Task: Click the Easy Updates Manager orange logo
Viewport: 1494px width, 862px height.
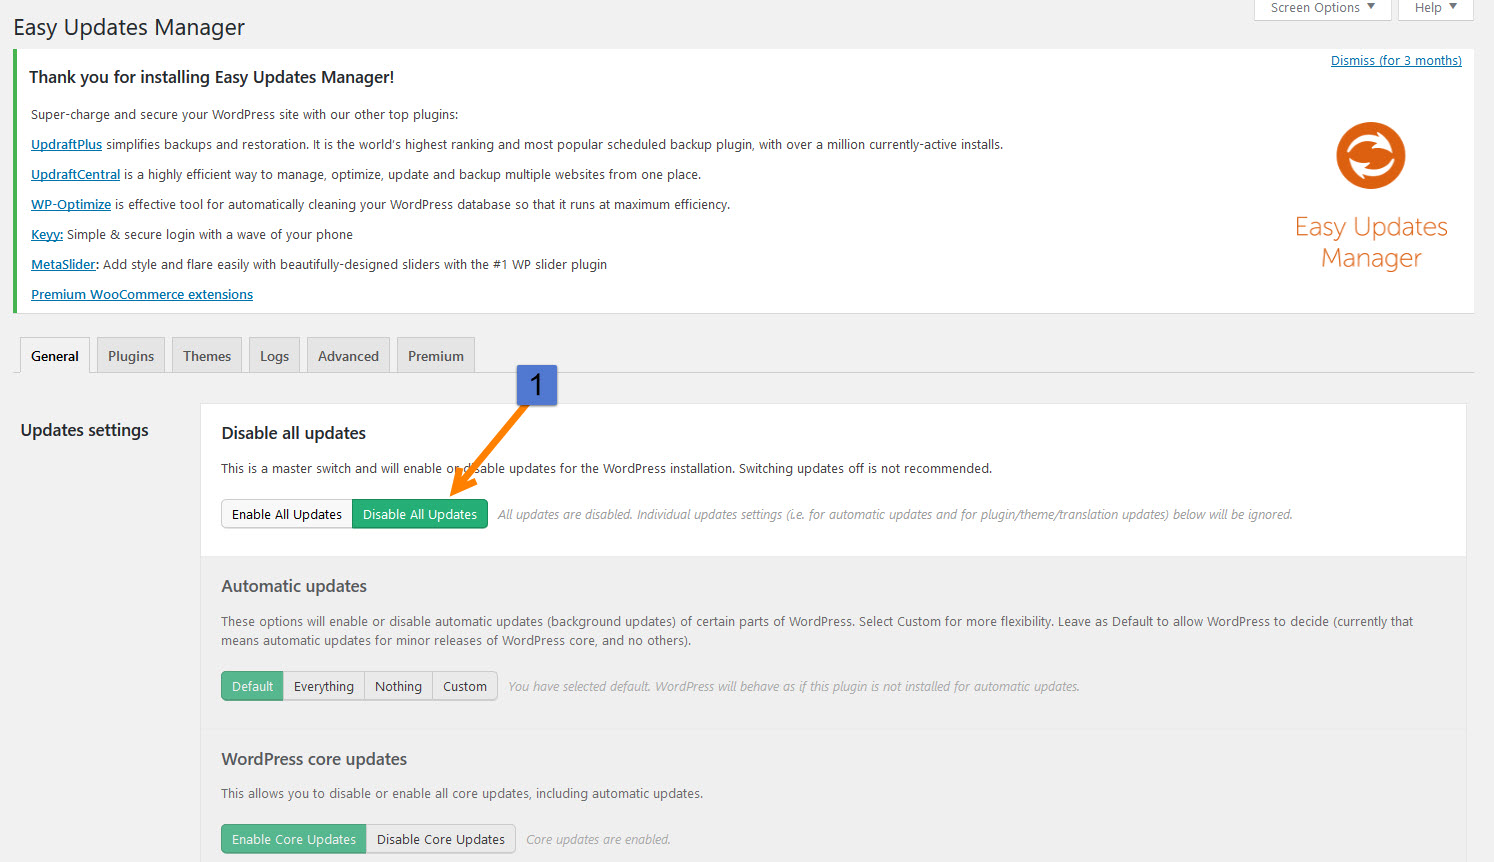Action: click(1370, 156)
